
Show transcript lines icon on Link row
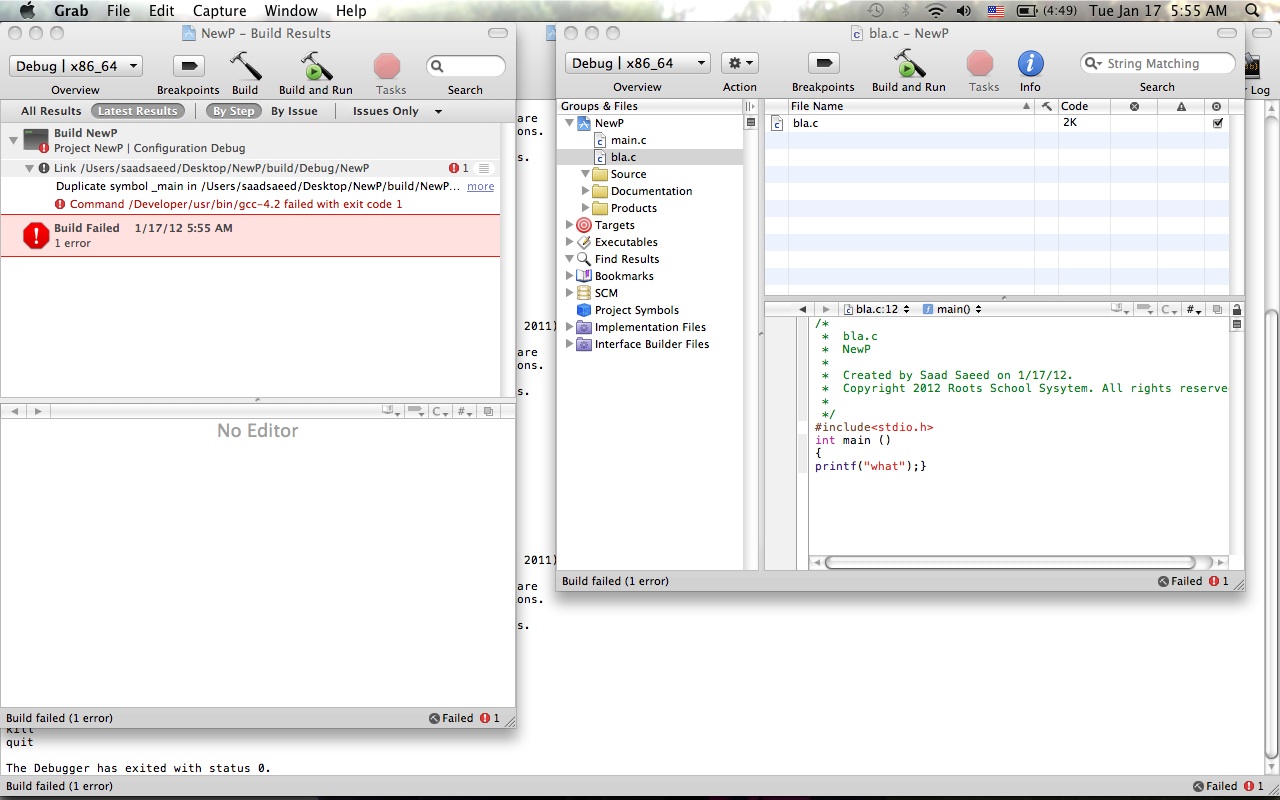tap(484, 168)
